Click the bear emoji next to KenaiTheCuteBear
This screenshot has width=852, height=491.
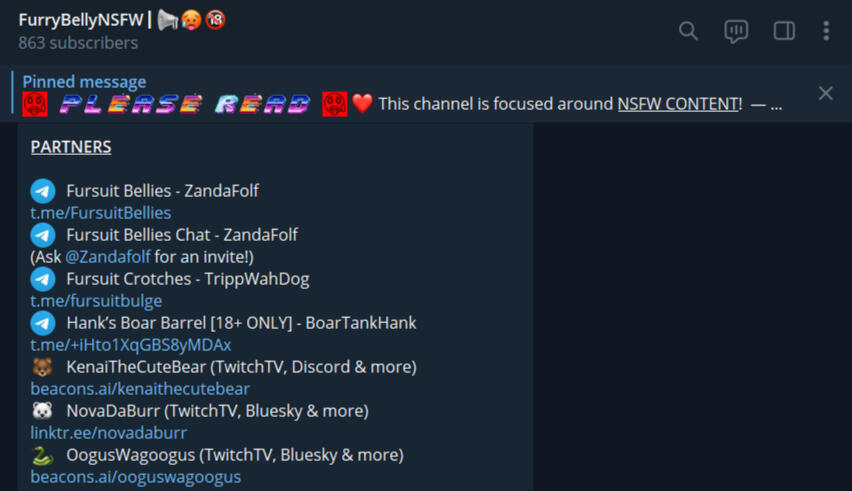point(42,367)
